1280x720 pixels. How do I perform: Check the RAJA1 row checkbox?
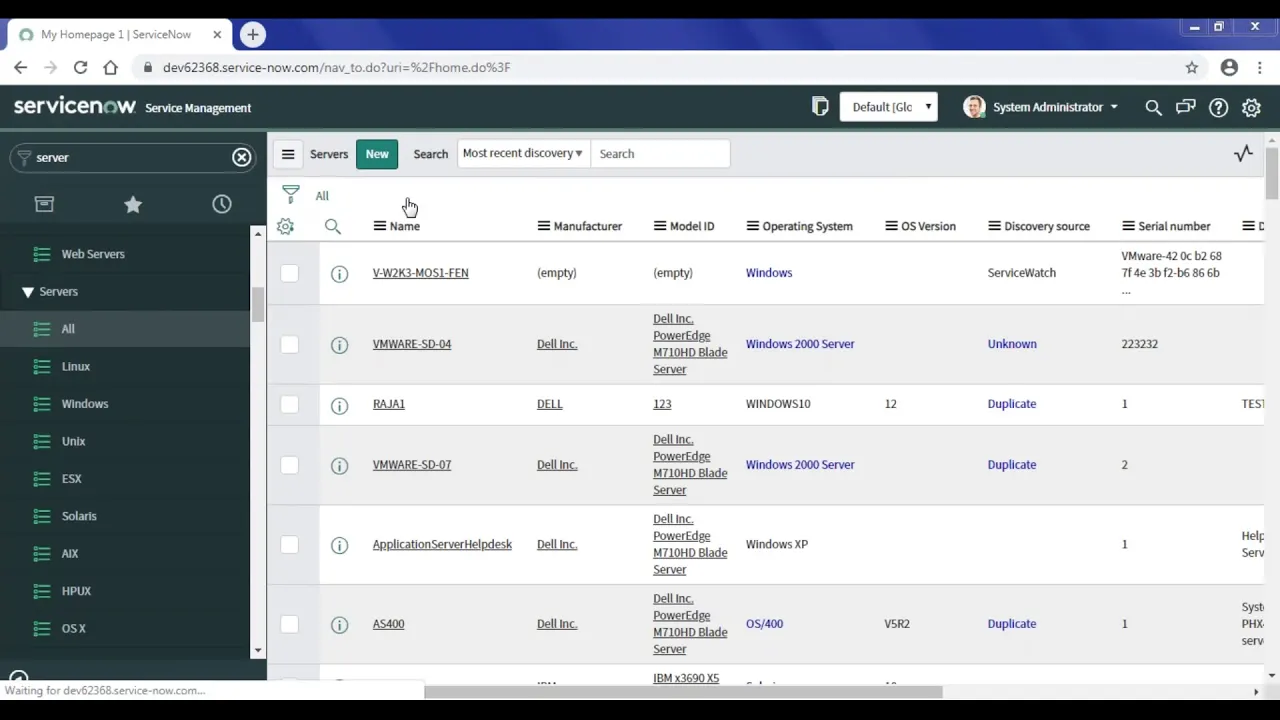point(289,404)
